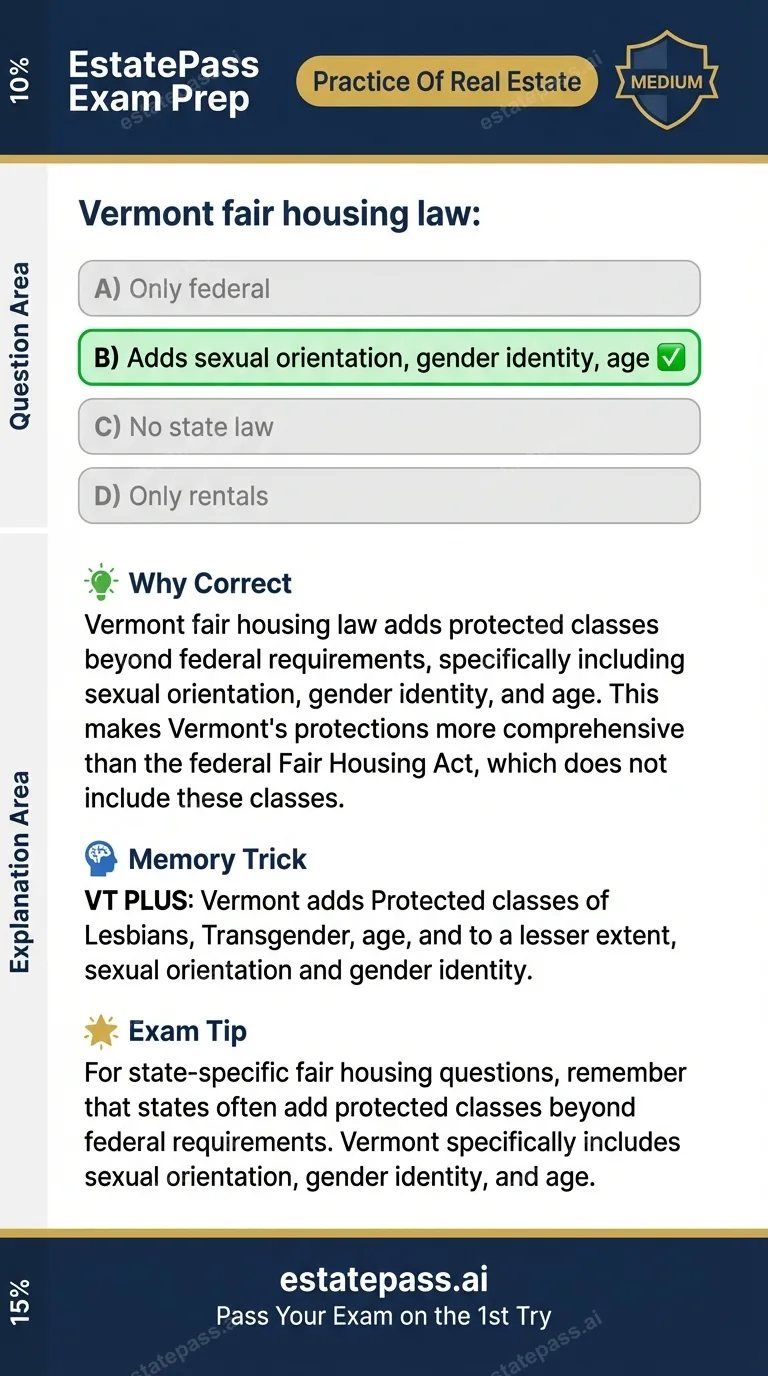
Task: Expand the Question Area sidebar section
Action: [x=22, y=348]
